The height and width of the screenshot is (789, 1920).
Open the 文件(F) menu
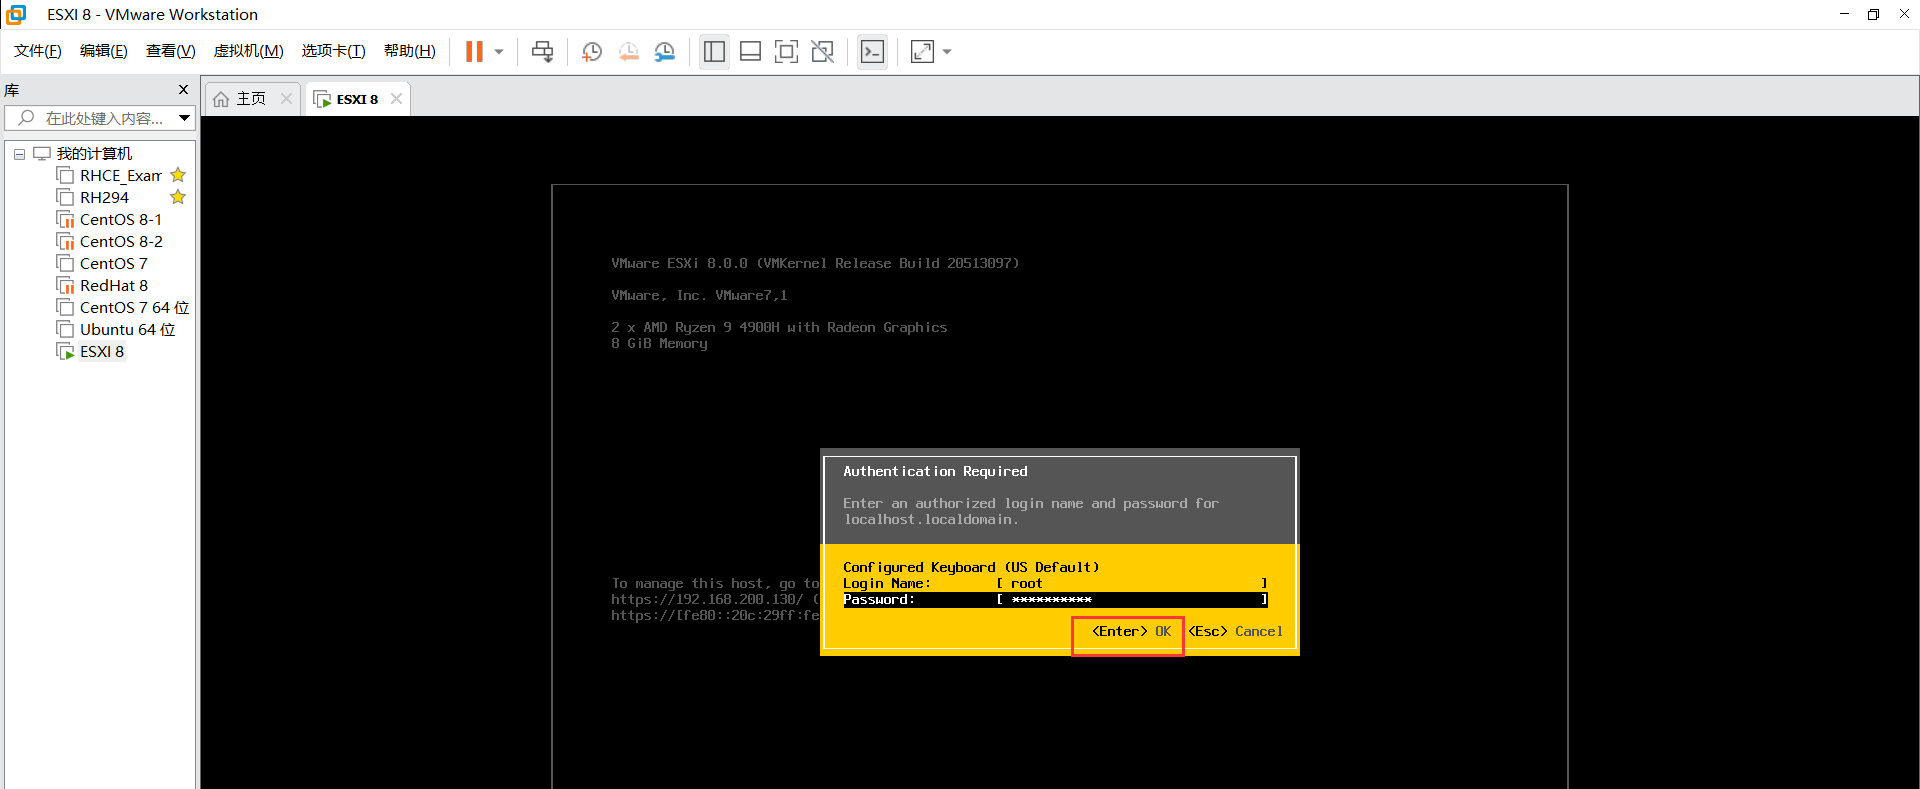38,51
